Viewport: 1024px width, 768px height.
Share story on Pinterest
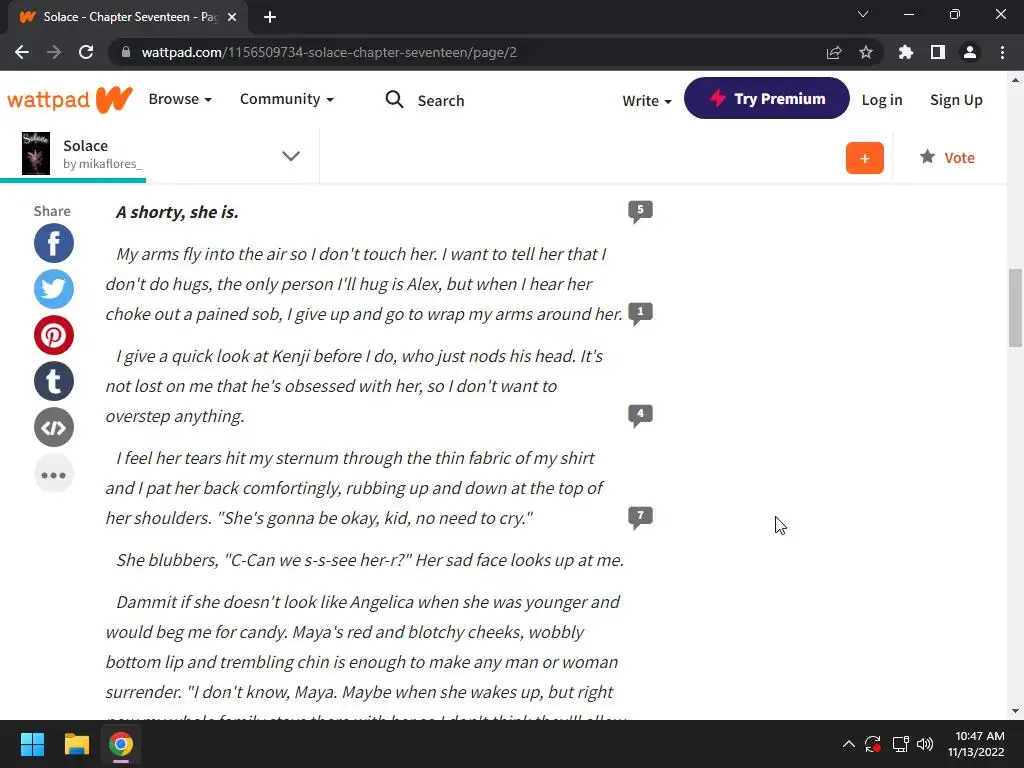(x=54, y=335)
